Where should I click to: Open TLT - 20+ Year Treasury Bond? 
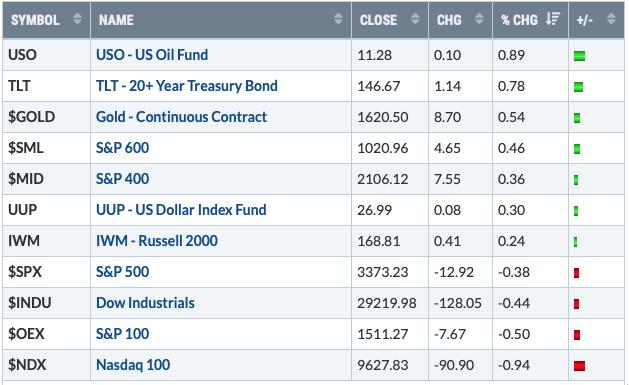(x=187, y=86)
